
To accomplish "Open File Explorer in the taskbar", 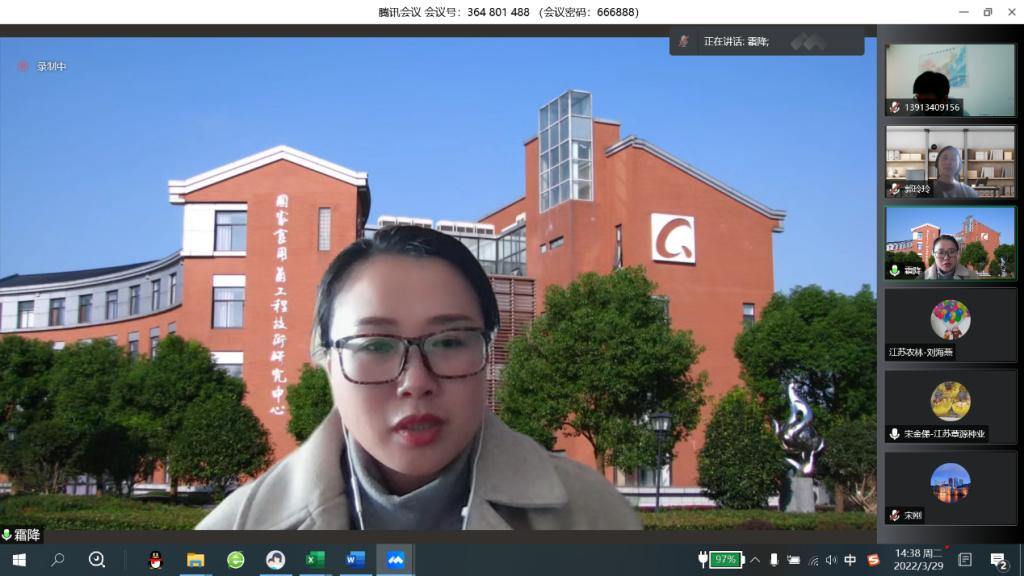I will (195, 560).
